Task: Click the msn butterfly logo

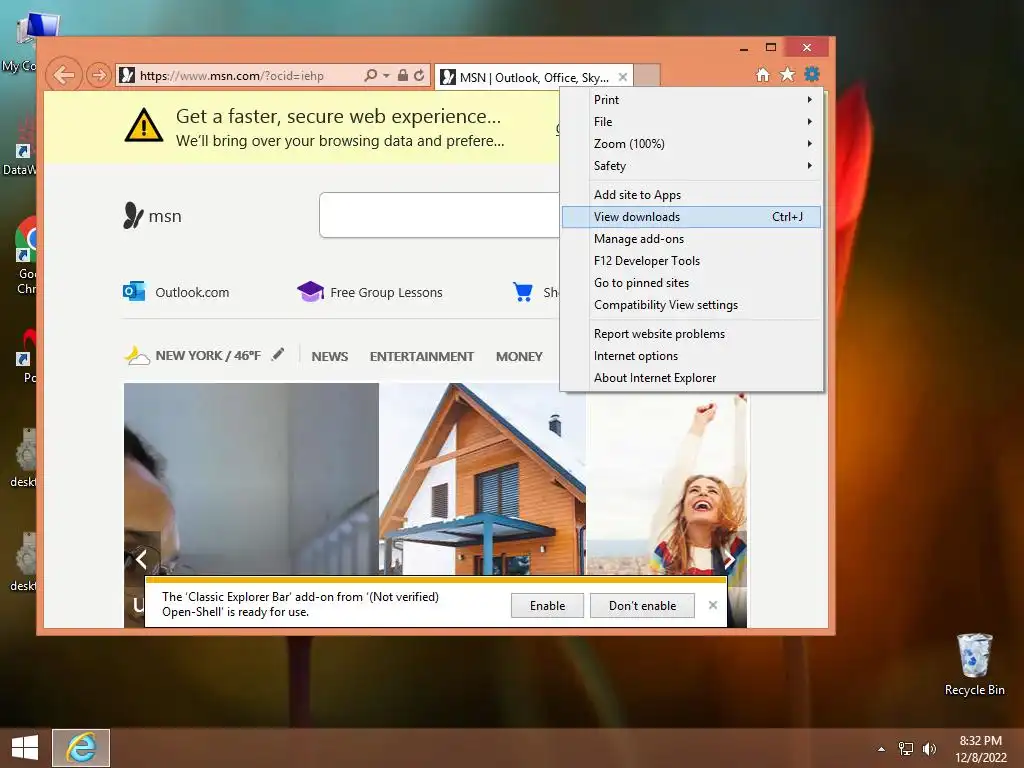Action: 133,216
